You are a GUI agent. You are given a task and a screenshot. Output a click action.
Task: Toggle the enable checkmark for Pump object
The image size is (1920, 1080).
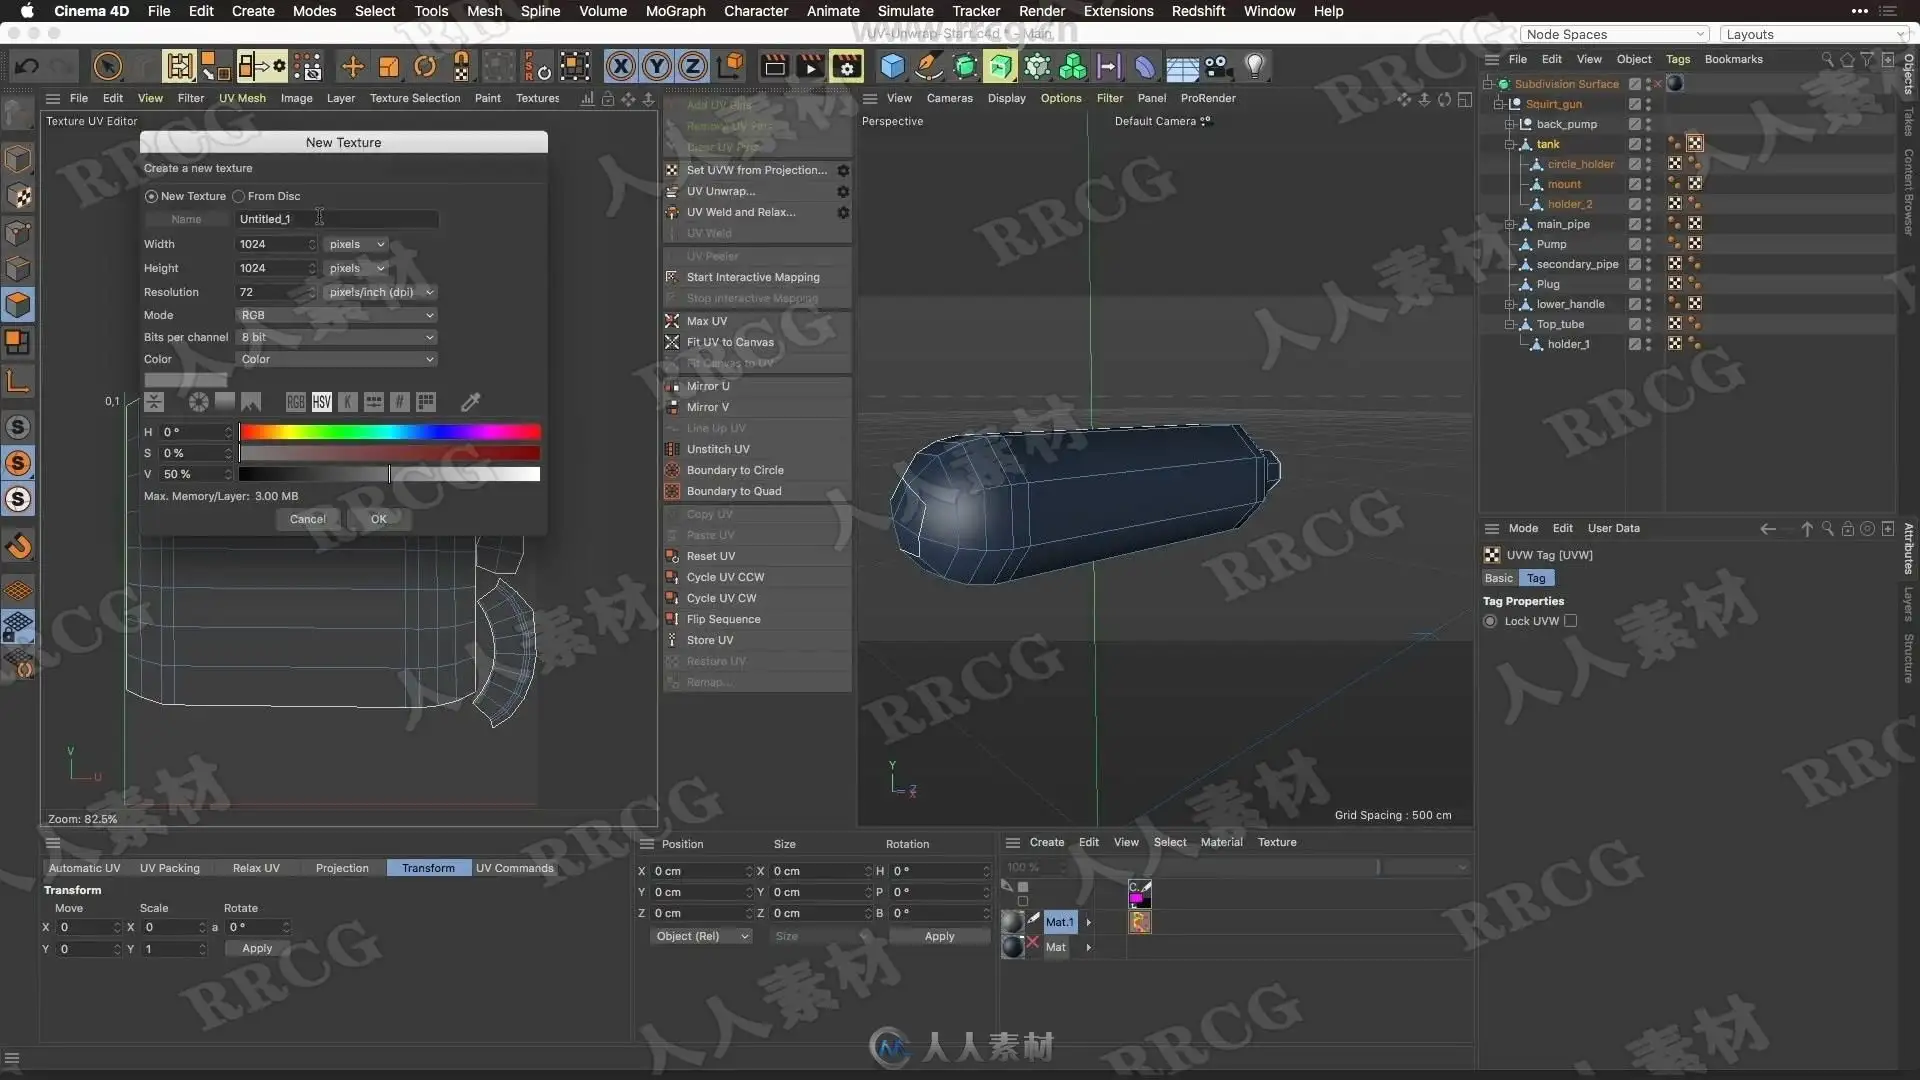pos(1634,244)
